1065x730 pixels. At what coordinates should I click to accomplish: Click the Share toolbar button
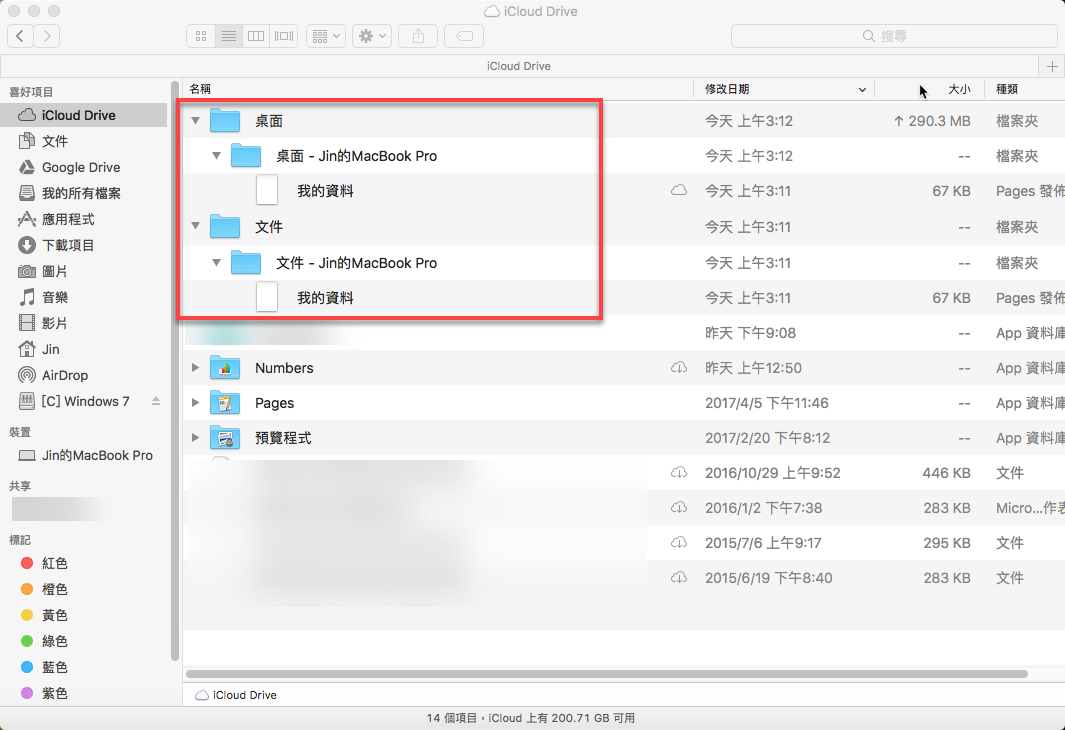[418, 36]
